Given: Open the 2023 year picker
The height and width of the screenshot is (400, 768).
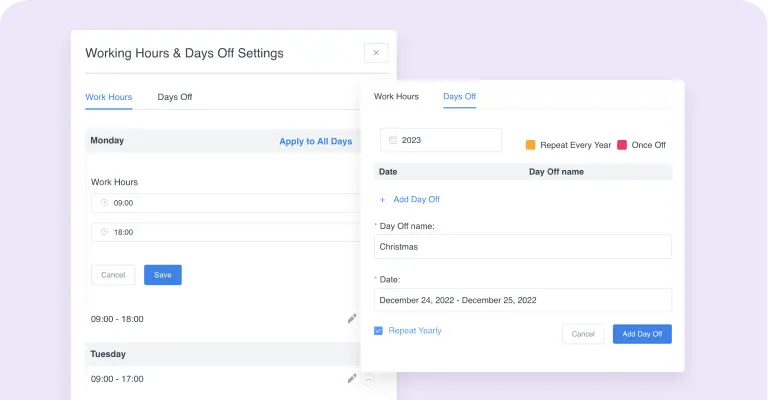Looking at the screenshot, I should point(441,140).
